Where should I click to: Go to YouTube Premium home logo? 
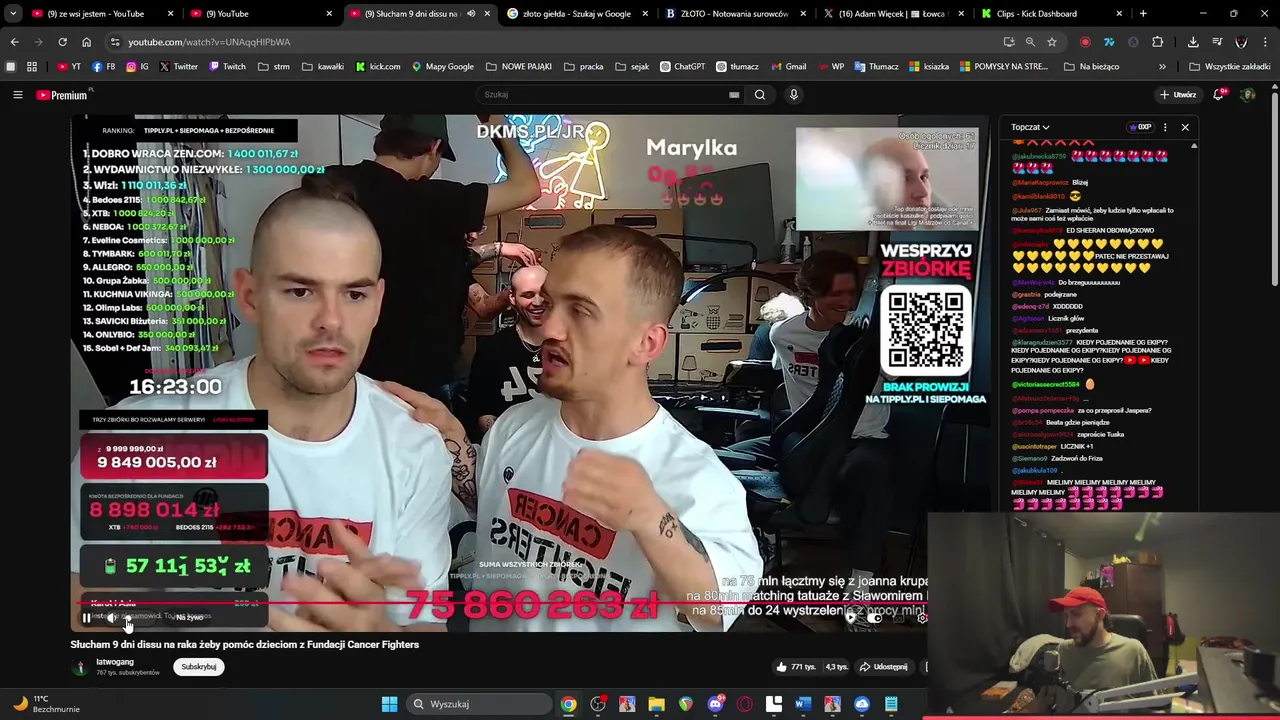point(64,95)
